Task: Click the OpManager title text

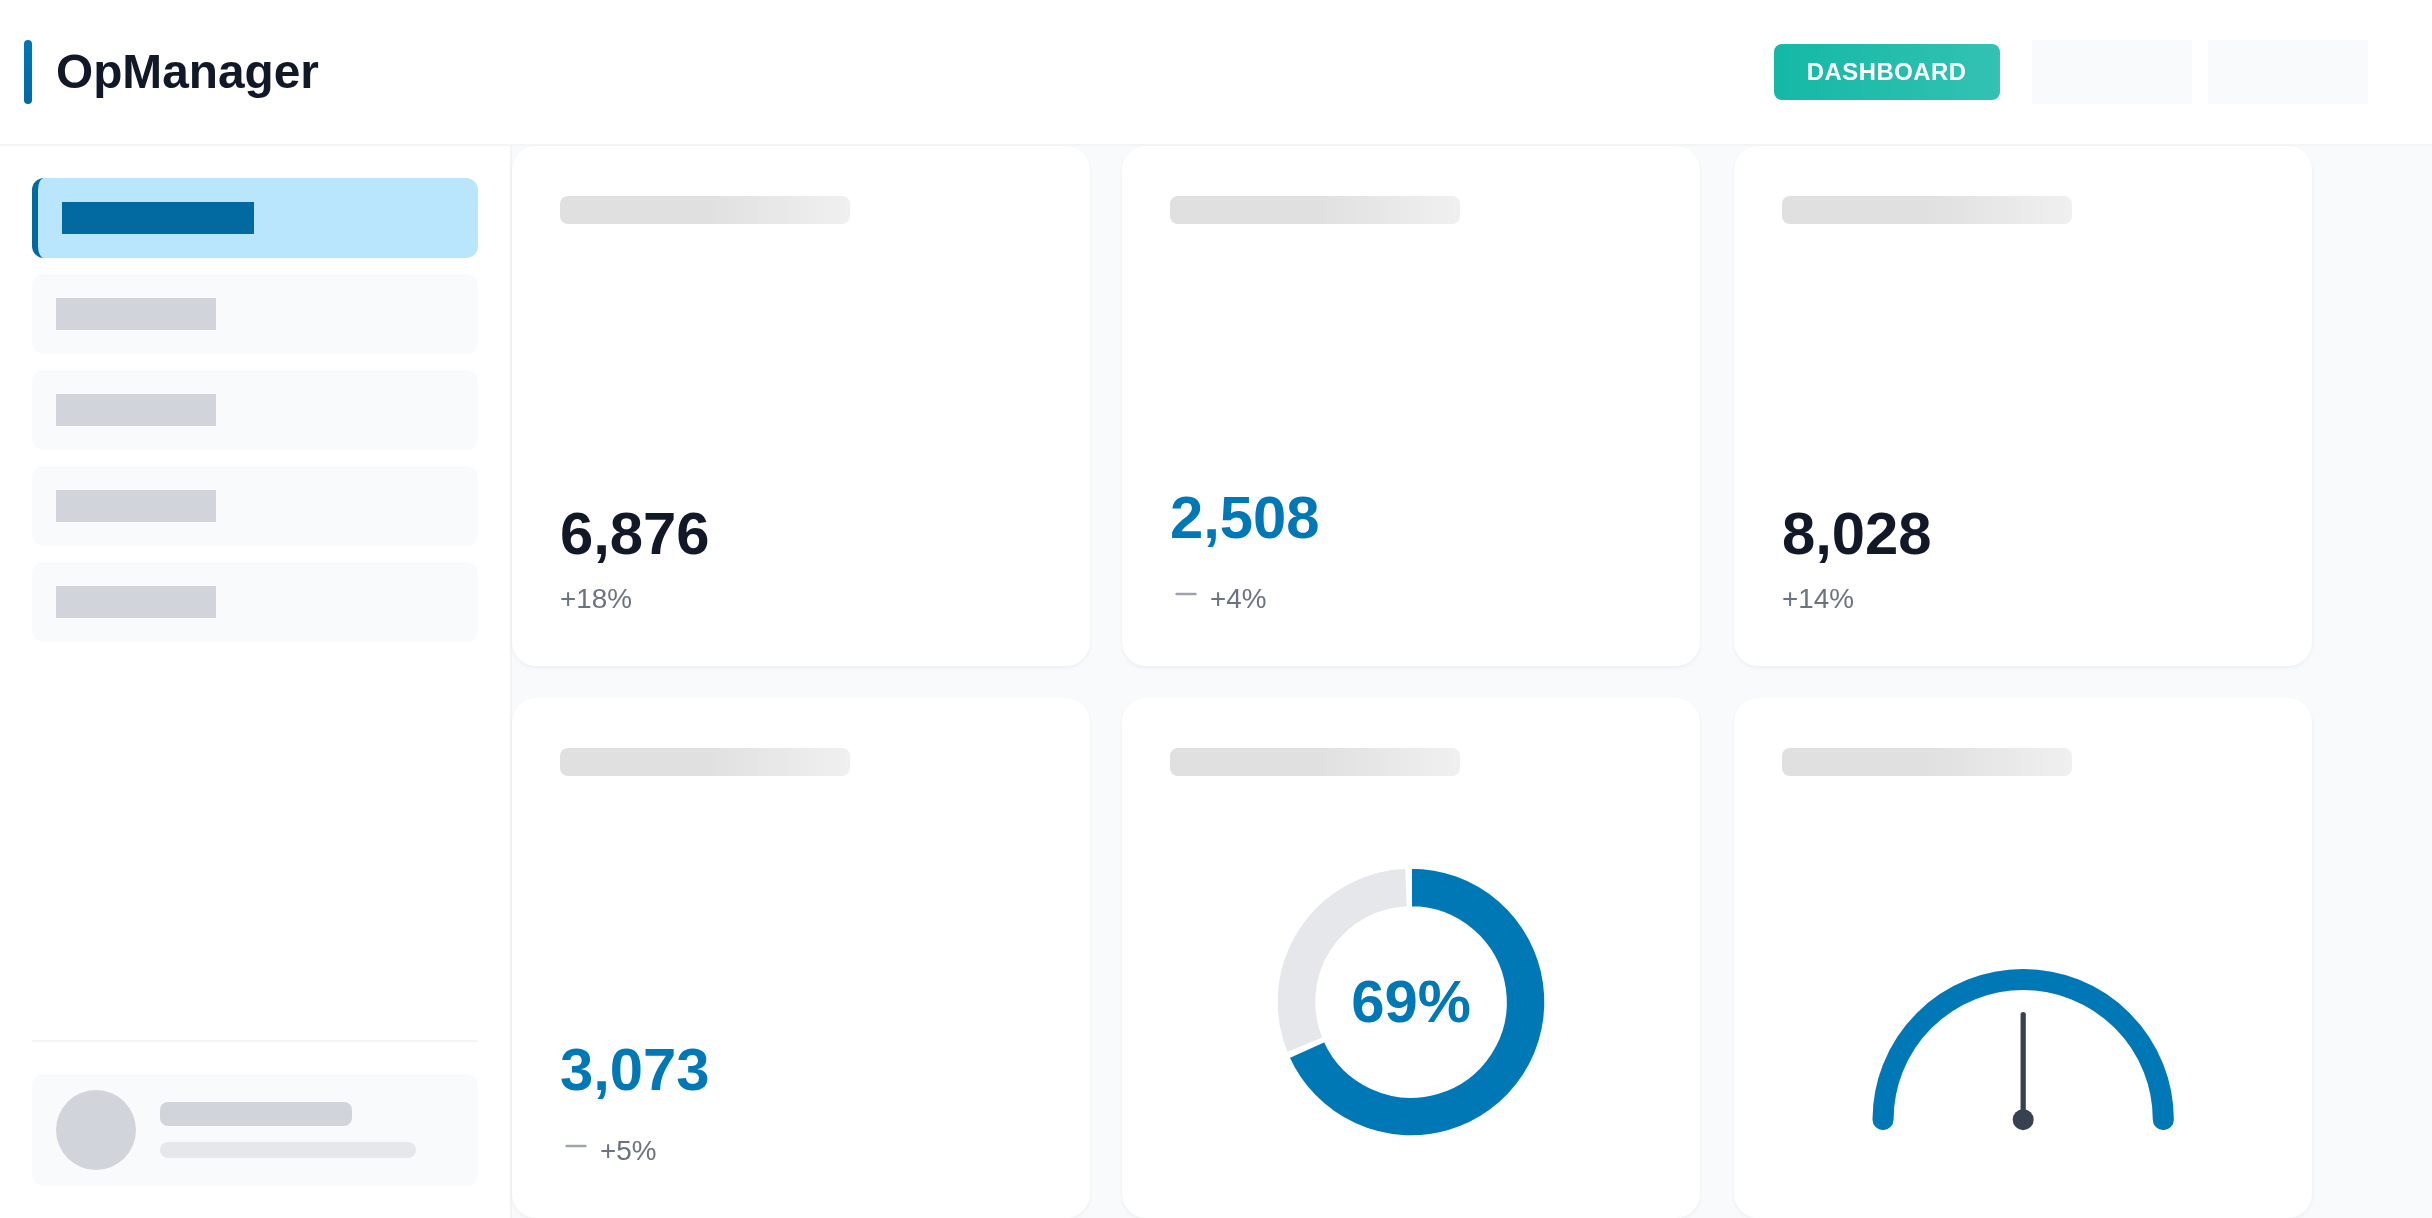Action: [187, 72]
